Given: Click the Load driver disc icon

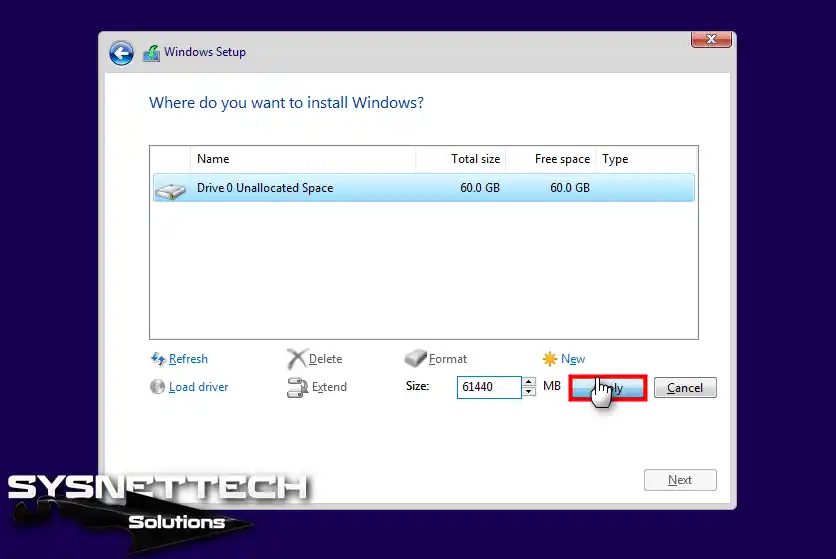Looking at the screenshot, I should pyautogui.click(x=157, y=387).
